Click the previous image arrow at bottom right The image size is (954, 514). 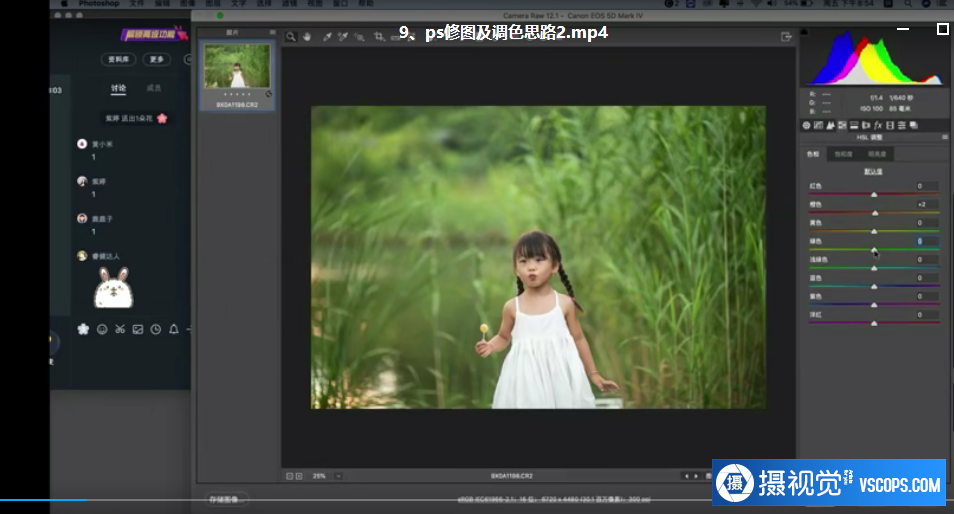click(x=687, y=476)
